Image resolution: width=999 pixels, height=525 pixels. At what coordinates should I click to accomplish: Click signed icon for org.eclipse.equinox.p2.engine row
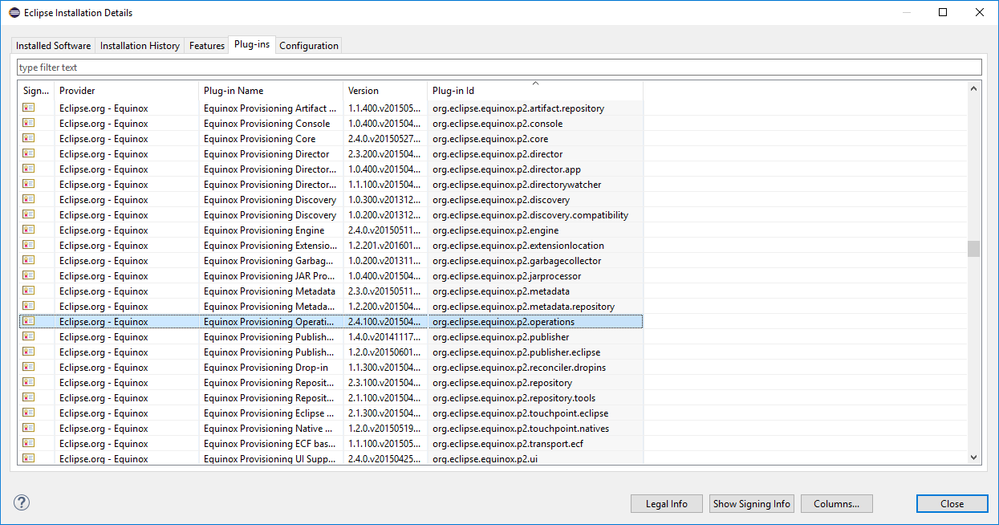[28, 230]
